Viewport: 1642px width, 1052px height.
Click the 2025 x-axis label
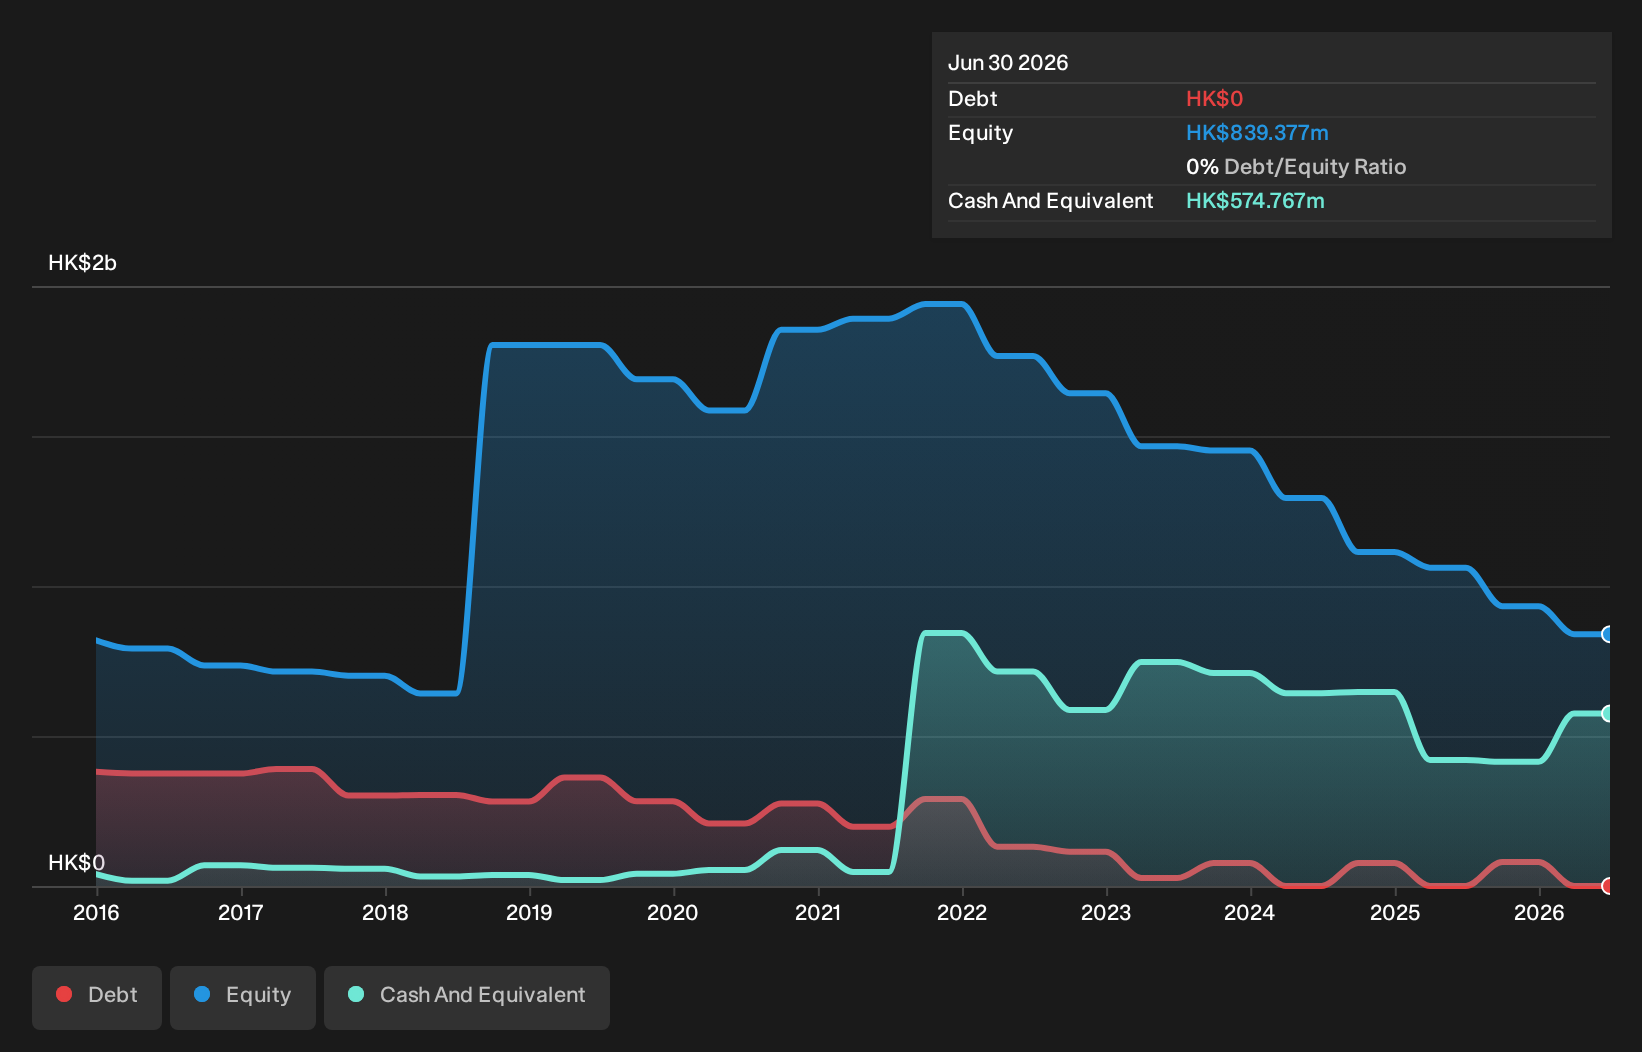(1395, 912)
